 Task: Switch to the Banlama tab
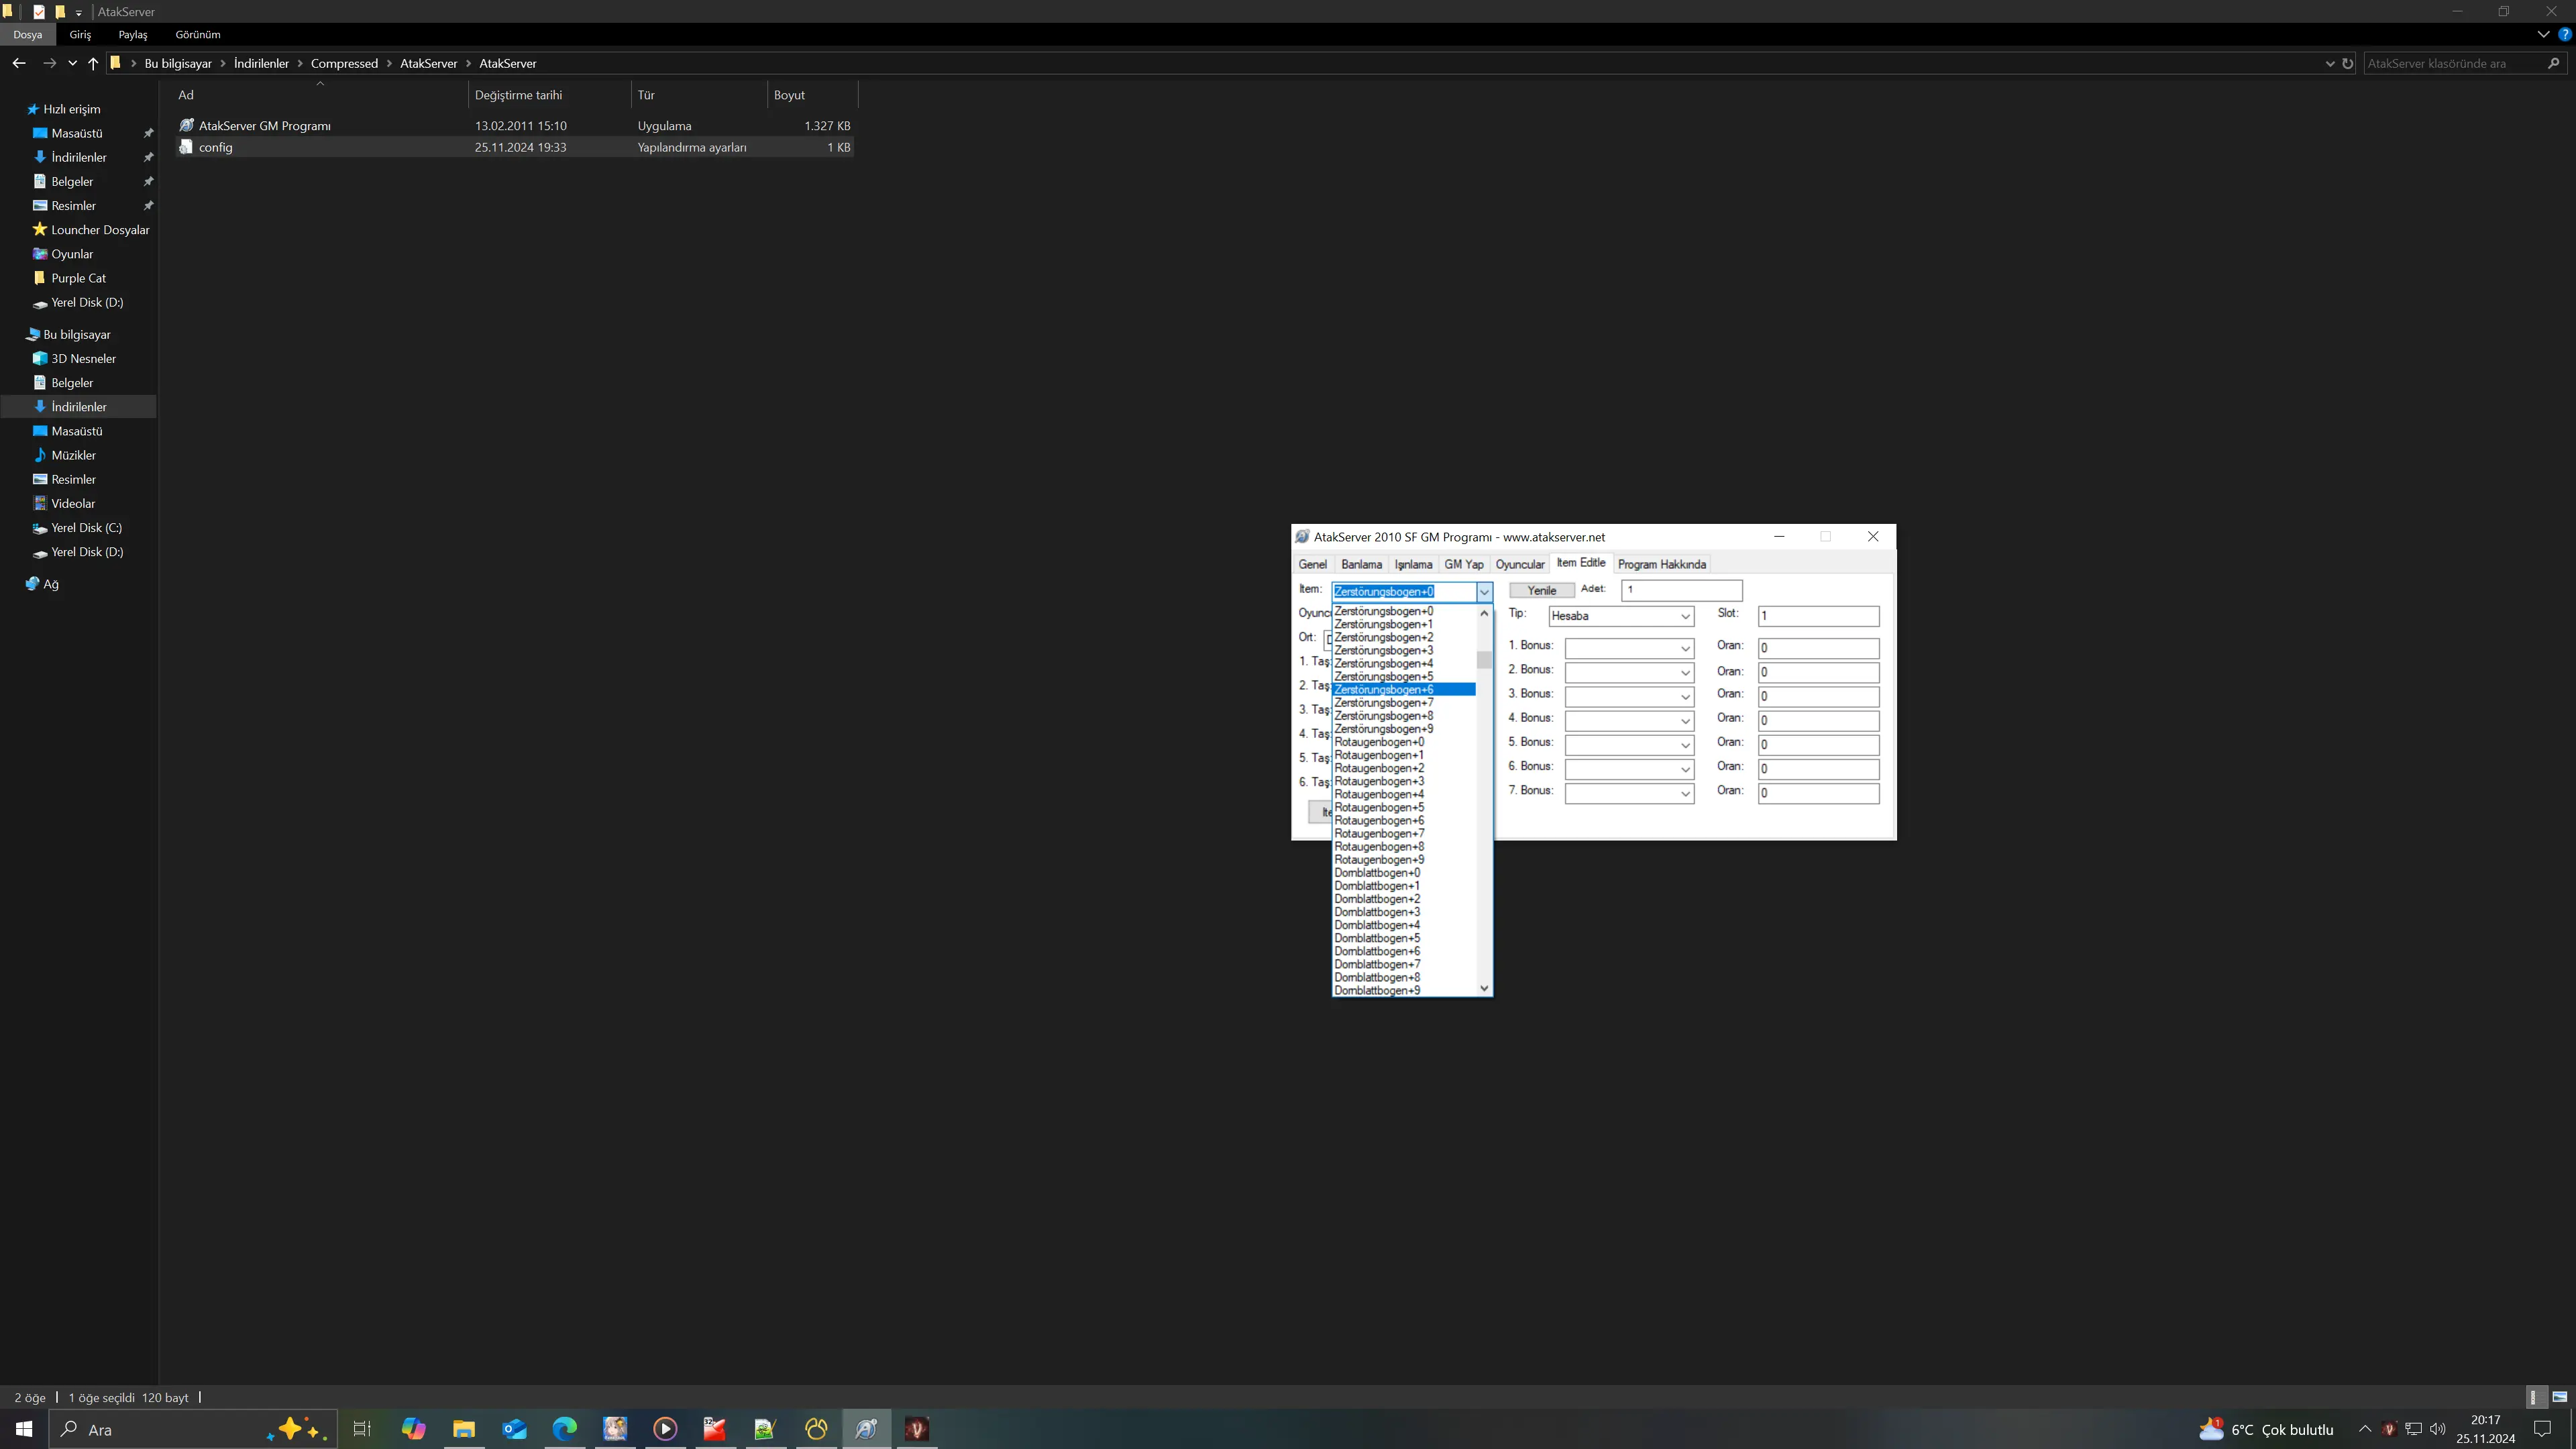point(1361,564)
